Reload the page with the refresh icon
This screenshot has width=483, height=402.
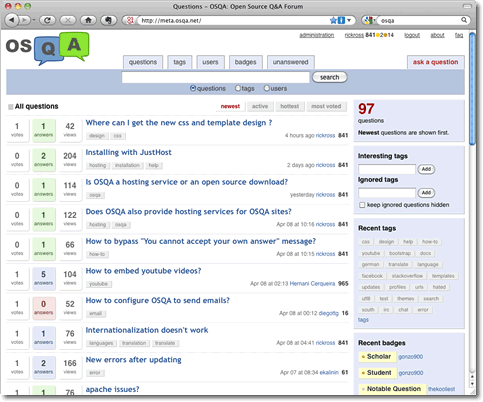click(47, 20)
